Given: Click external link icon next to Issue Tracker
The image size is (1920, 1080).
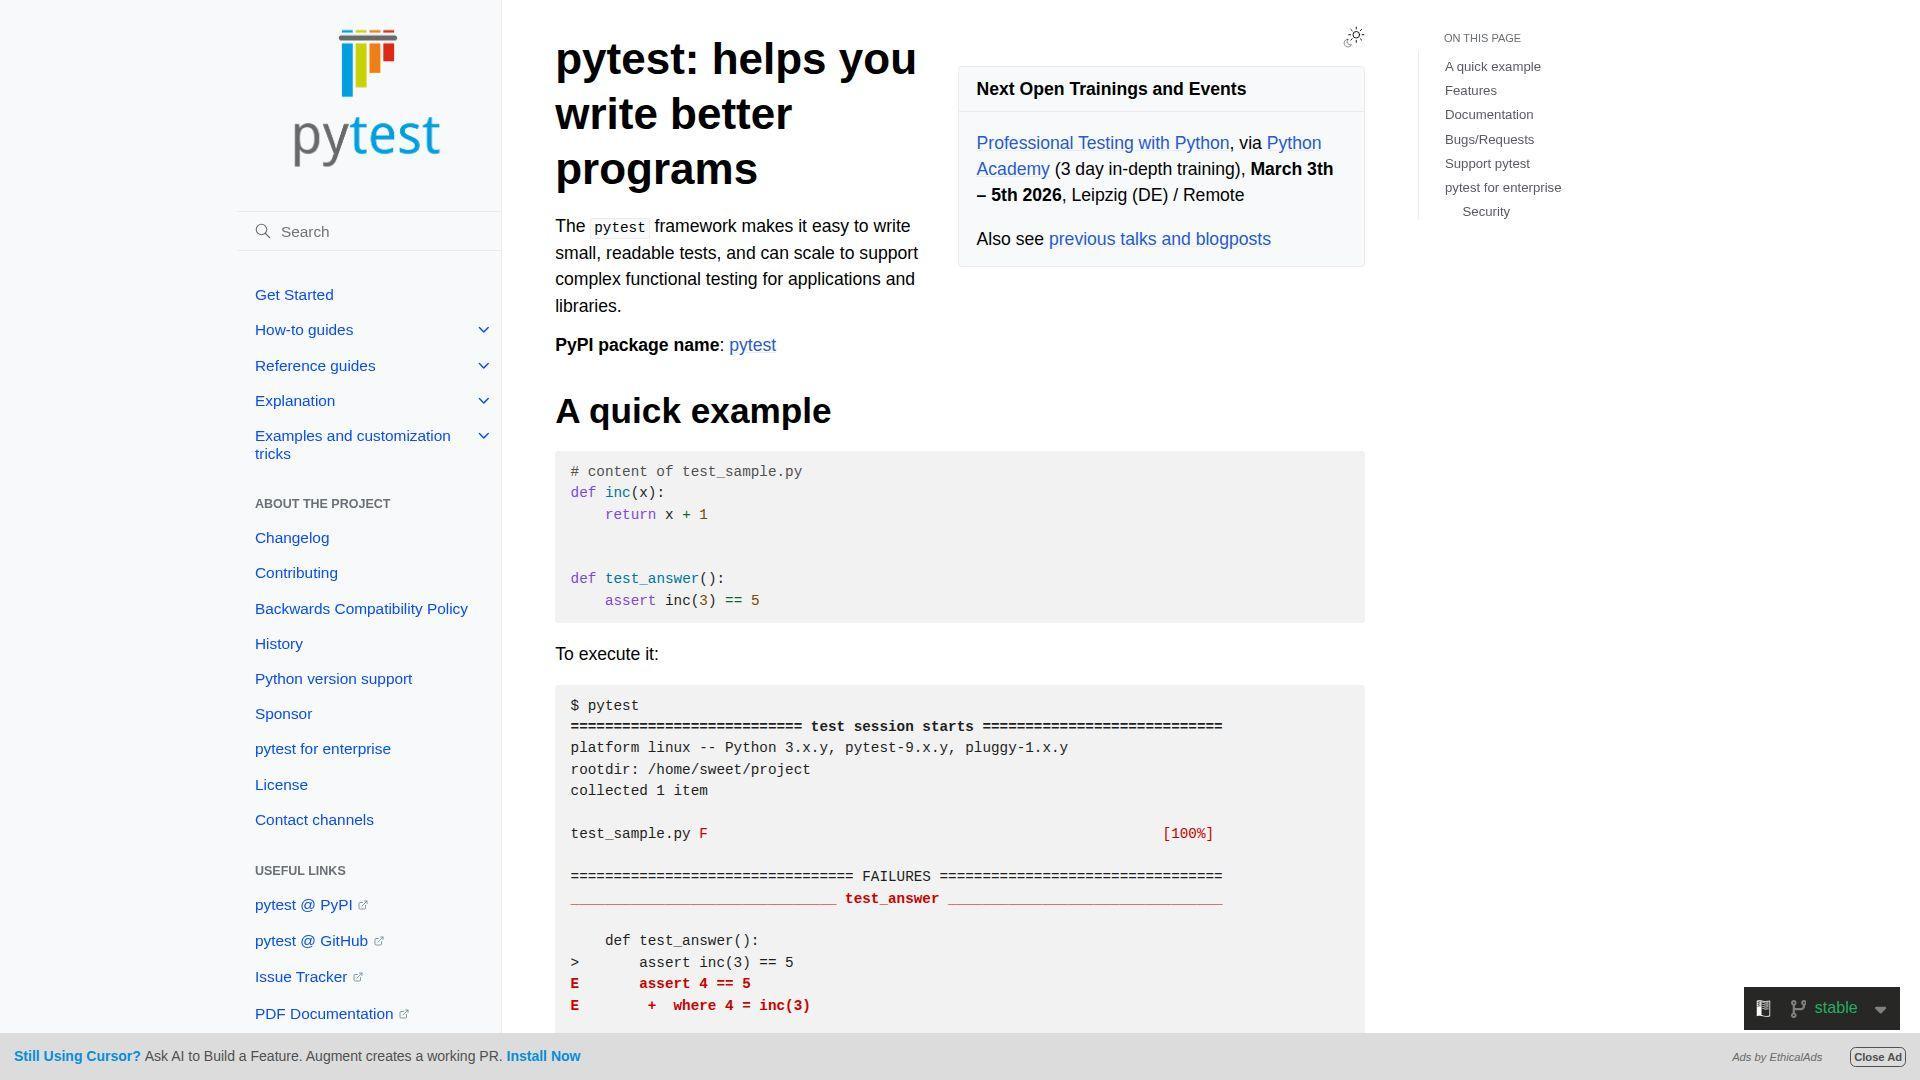Looking at the screenshot, I should [x=358, y=976].
